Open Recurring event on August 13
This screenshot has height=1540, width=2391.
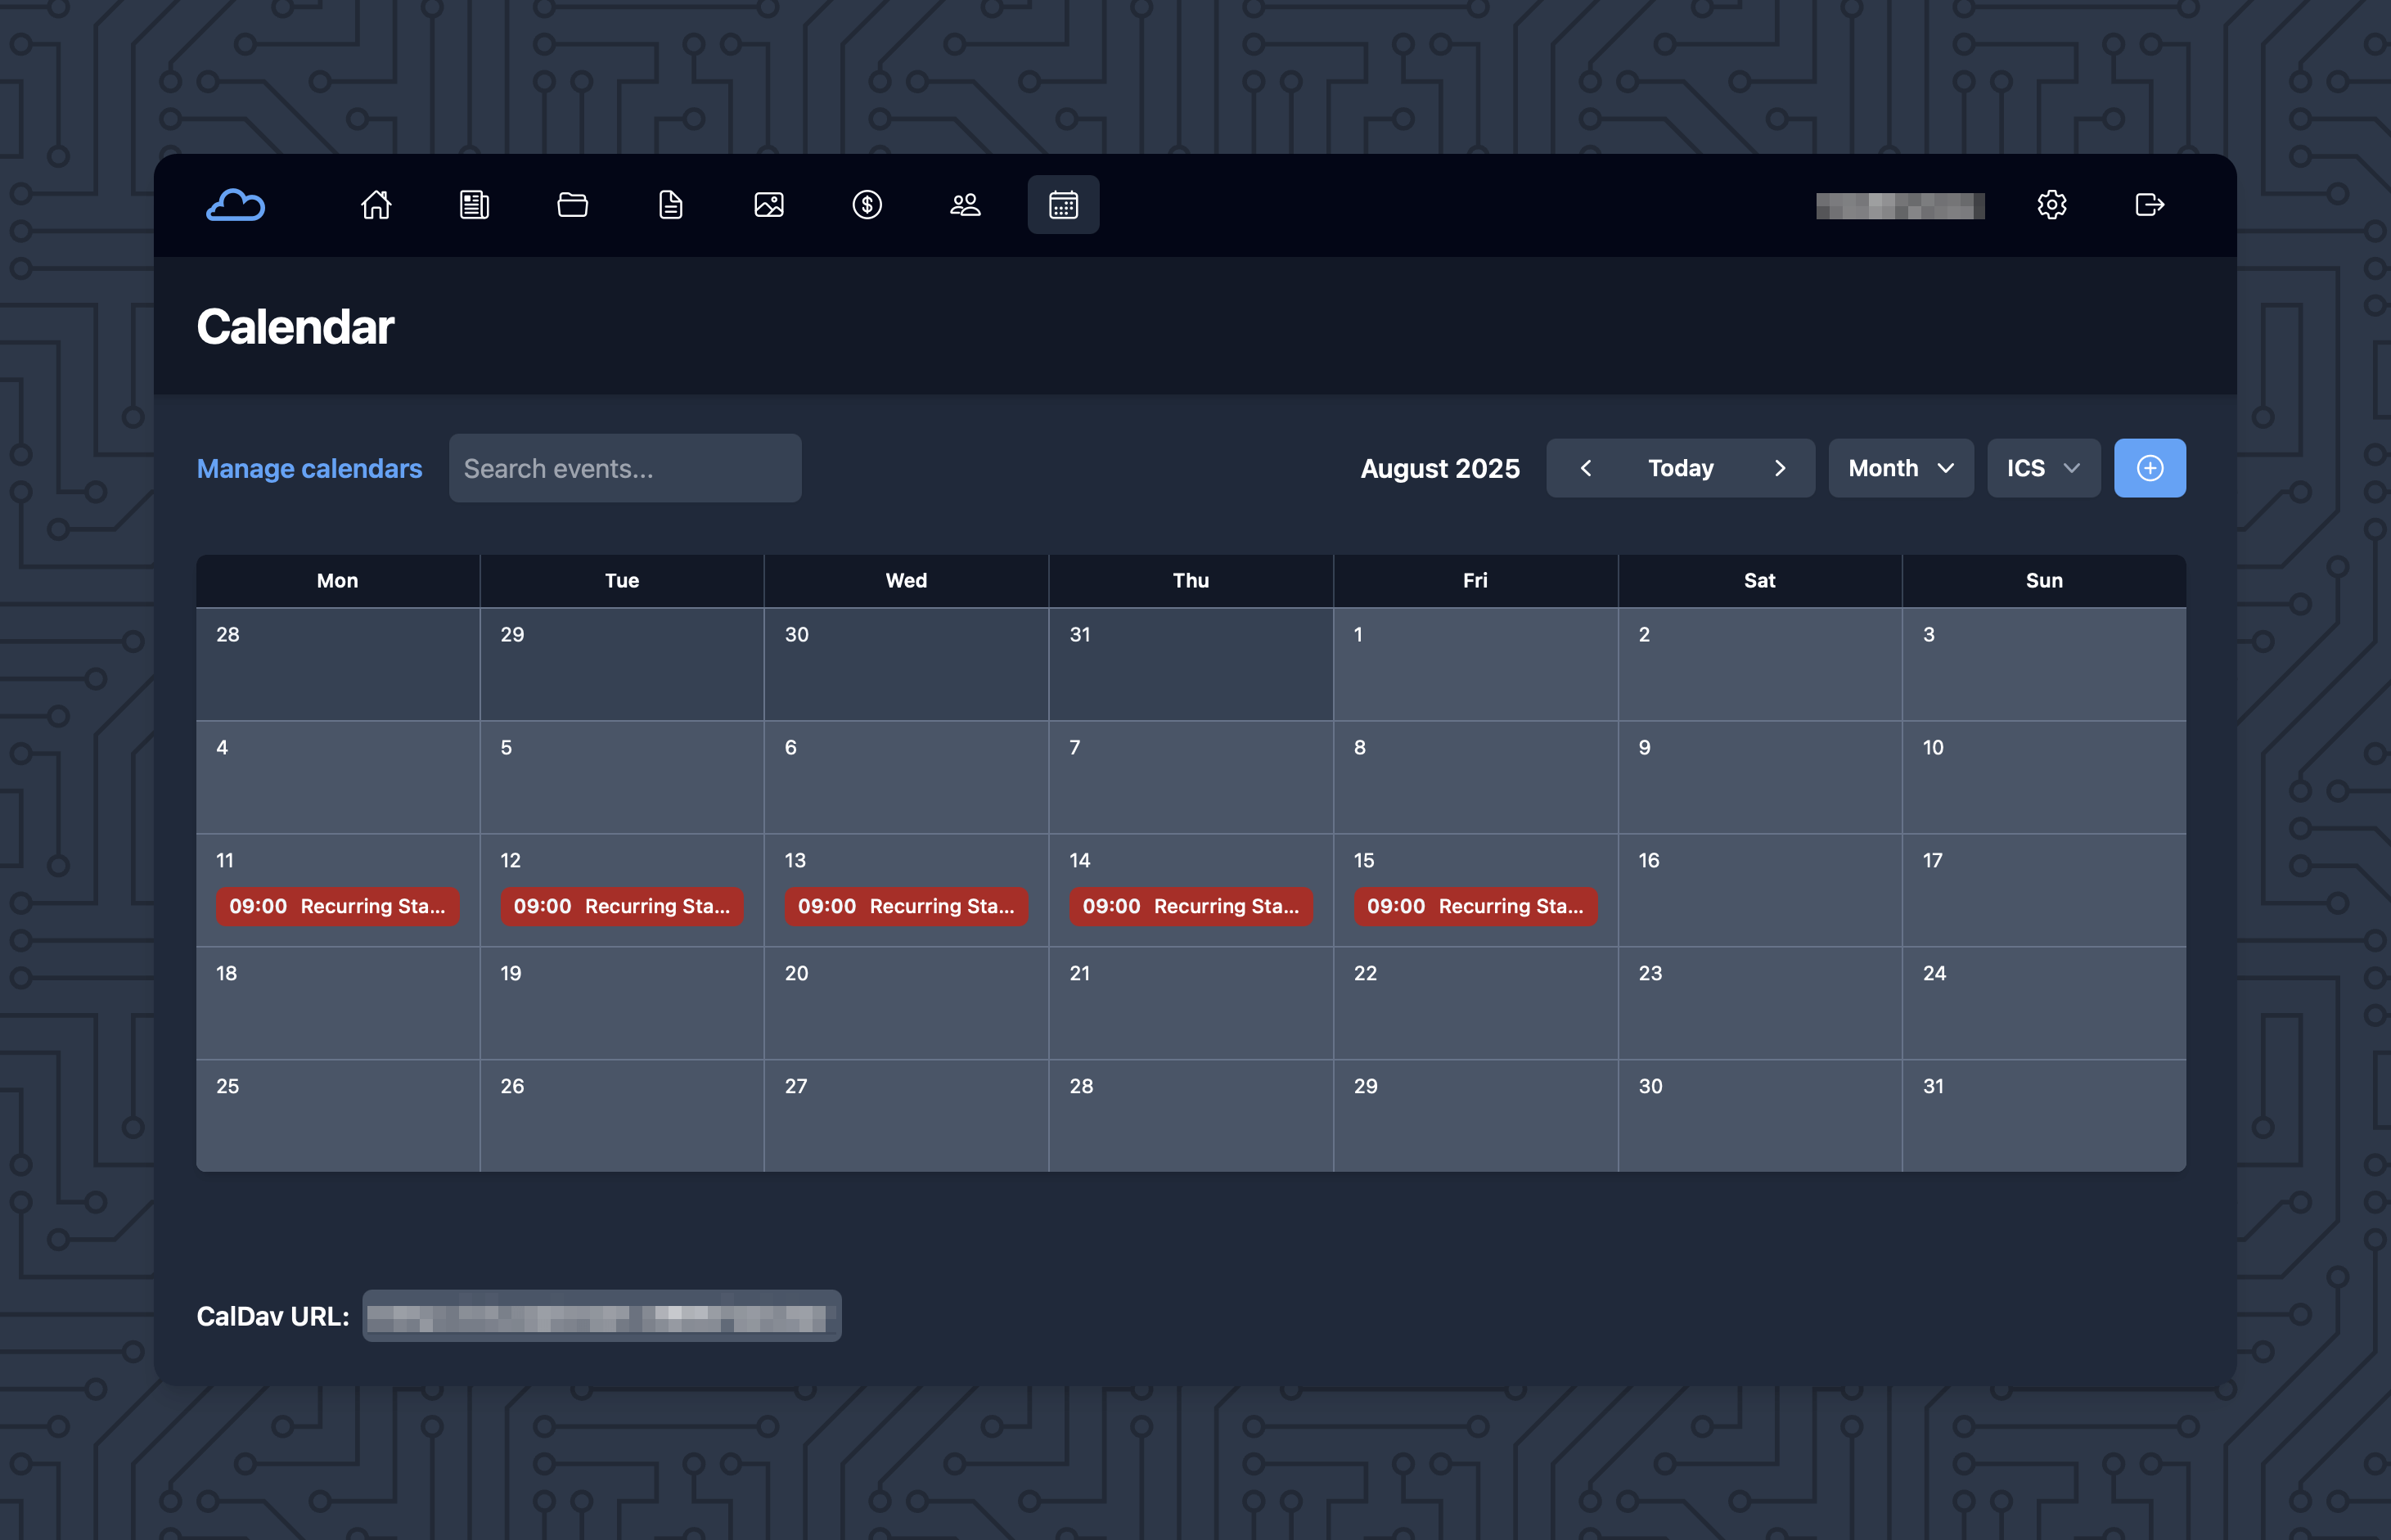click(906, 906)
